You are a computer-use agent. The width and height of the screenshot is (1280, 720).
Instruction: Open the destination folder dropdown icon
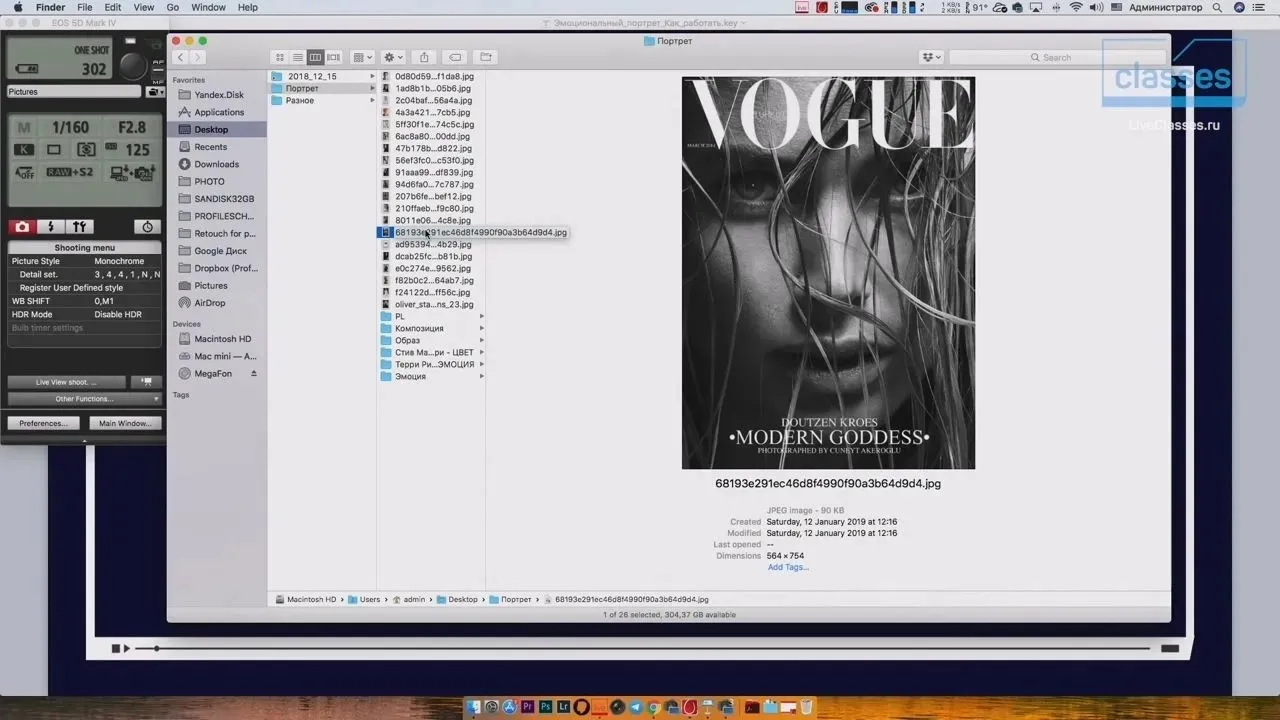coord(155,91)
